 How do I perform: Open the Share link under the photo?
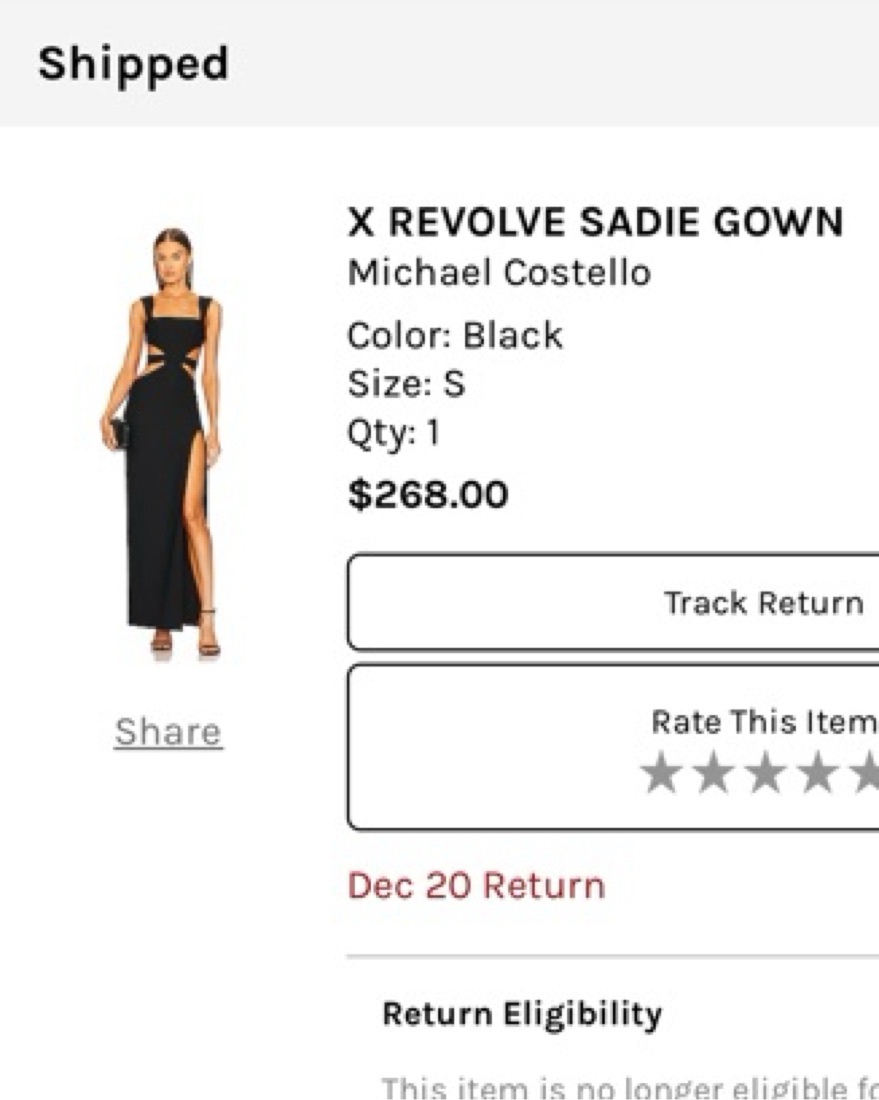(168, 732)
